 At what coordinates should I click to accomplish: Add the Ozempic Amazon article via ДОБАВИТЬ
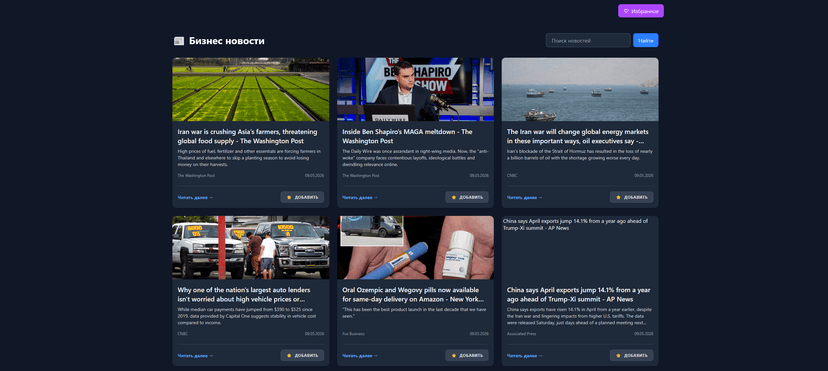pos(467,356)
